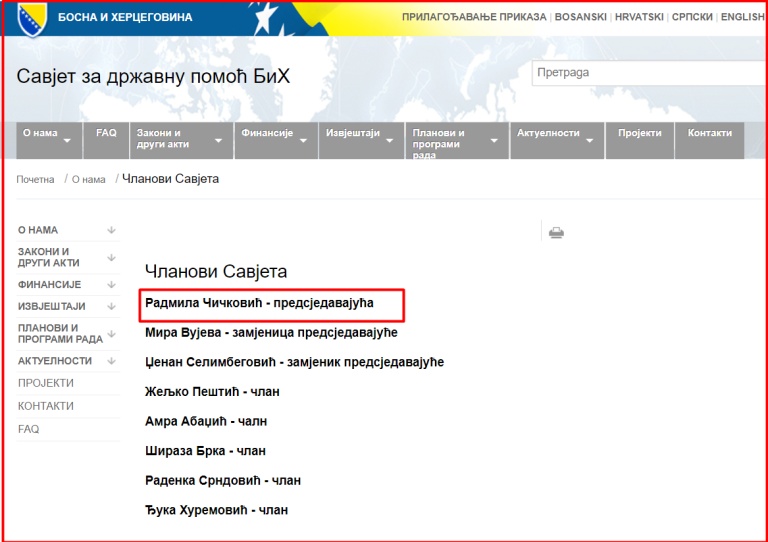Select FAQ in the top navigation bar
This screenshot has height=542, width=768.
pyautogui.click(x=106, y=133)
